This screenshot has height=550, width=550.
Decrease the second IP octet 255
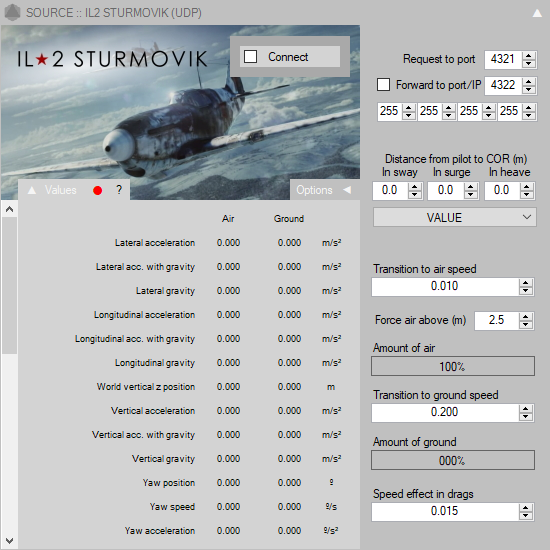pos(449,116)
